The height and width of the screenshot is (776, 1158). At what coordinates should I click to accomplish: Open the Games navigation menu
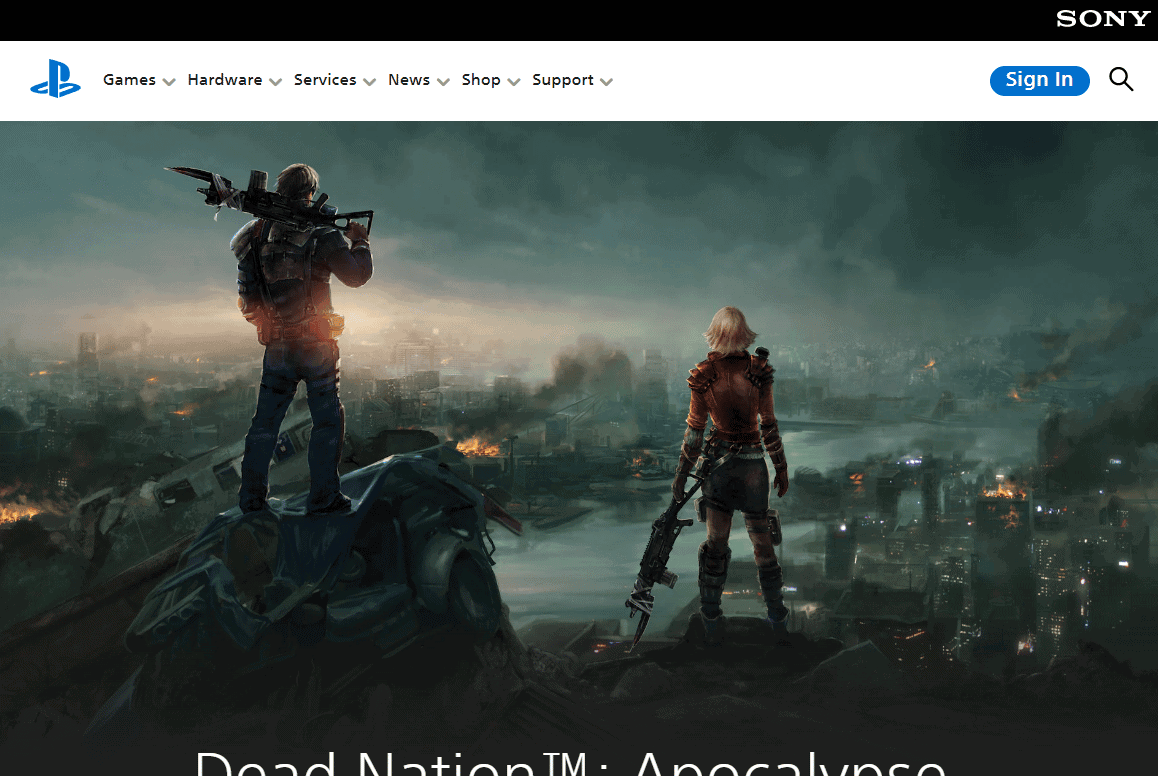pyautogui.click(x=129, y=80)
